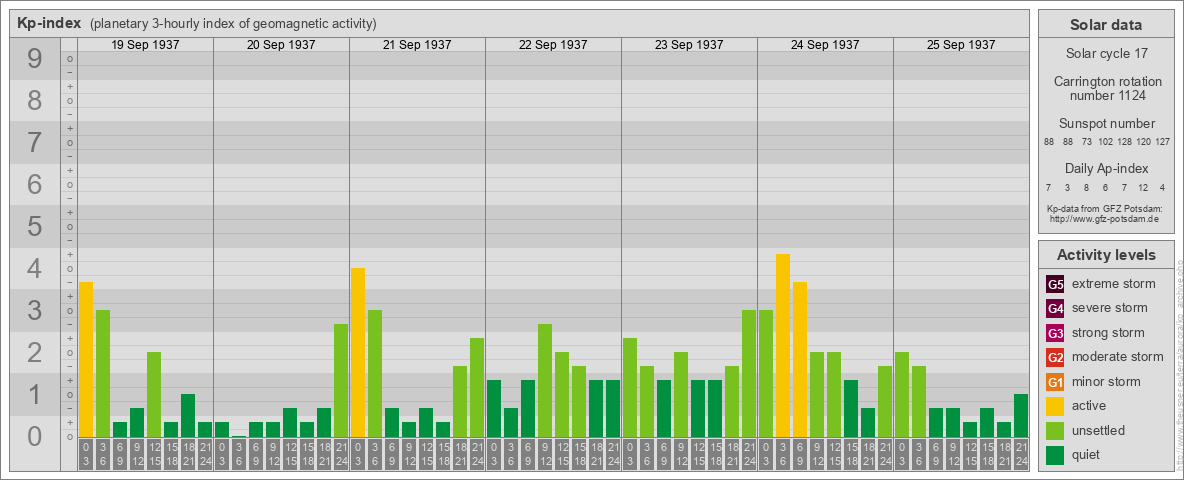This screenshot has width=1184, height=480.
Task: Click sunspot number value 127
Action: 1163,142
